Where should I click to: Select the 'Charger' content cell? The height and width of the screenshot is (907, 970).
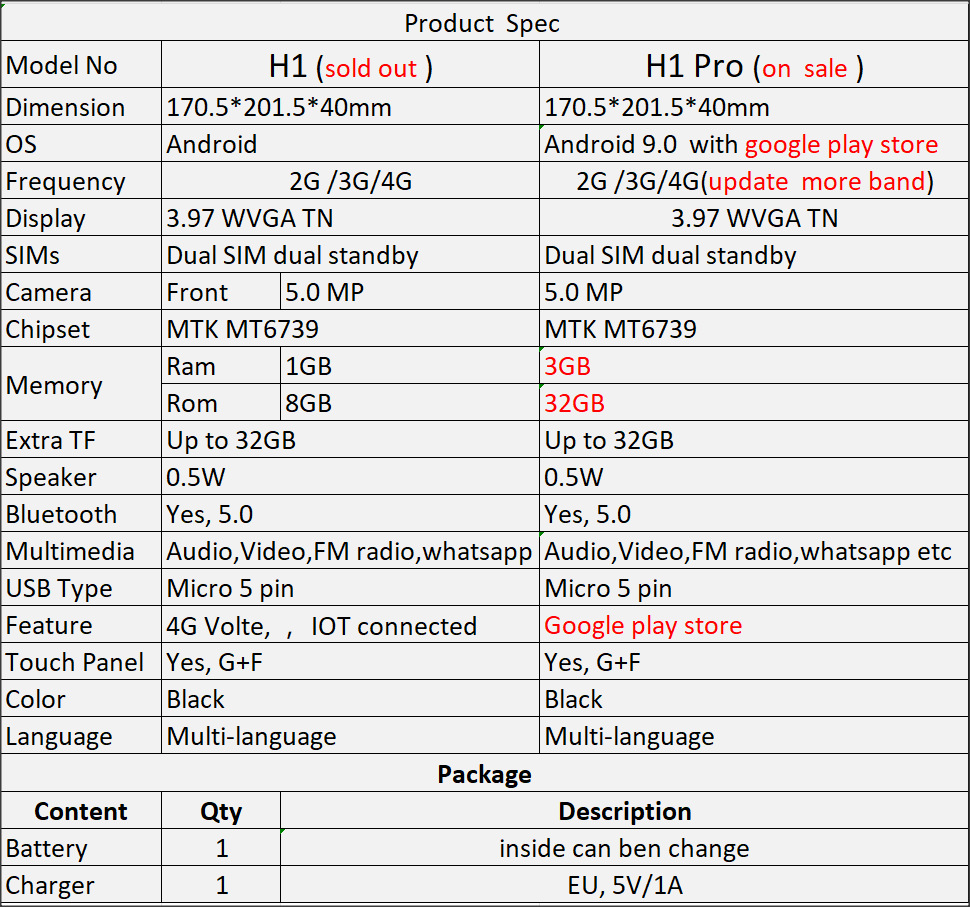(x=81, y=885)
